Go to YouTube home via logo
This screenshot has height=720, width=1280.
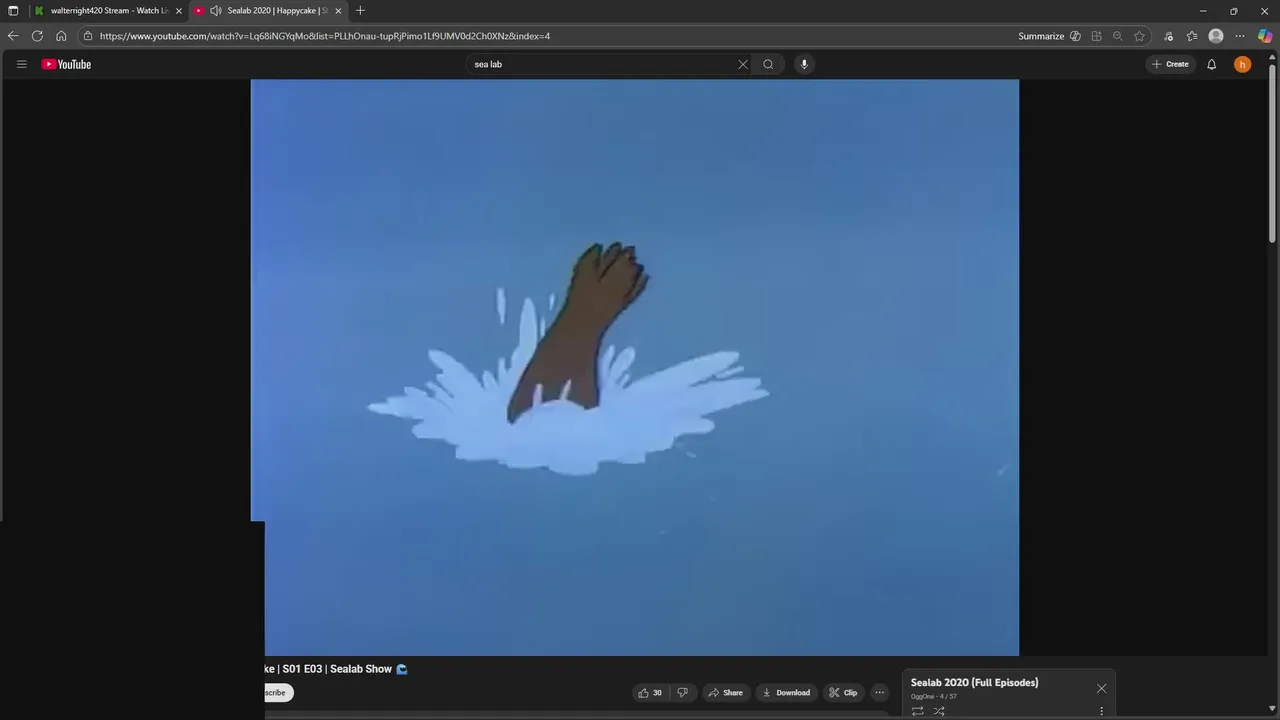point(66,64)
